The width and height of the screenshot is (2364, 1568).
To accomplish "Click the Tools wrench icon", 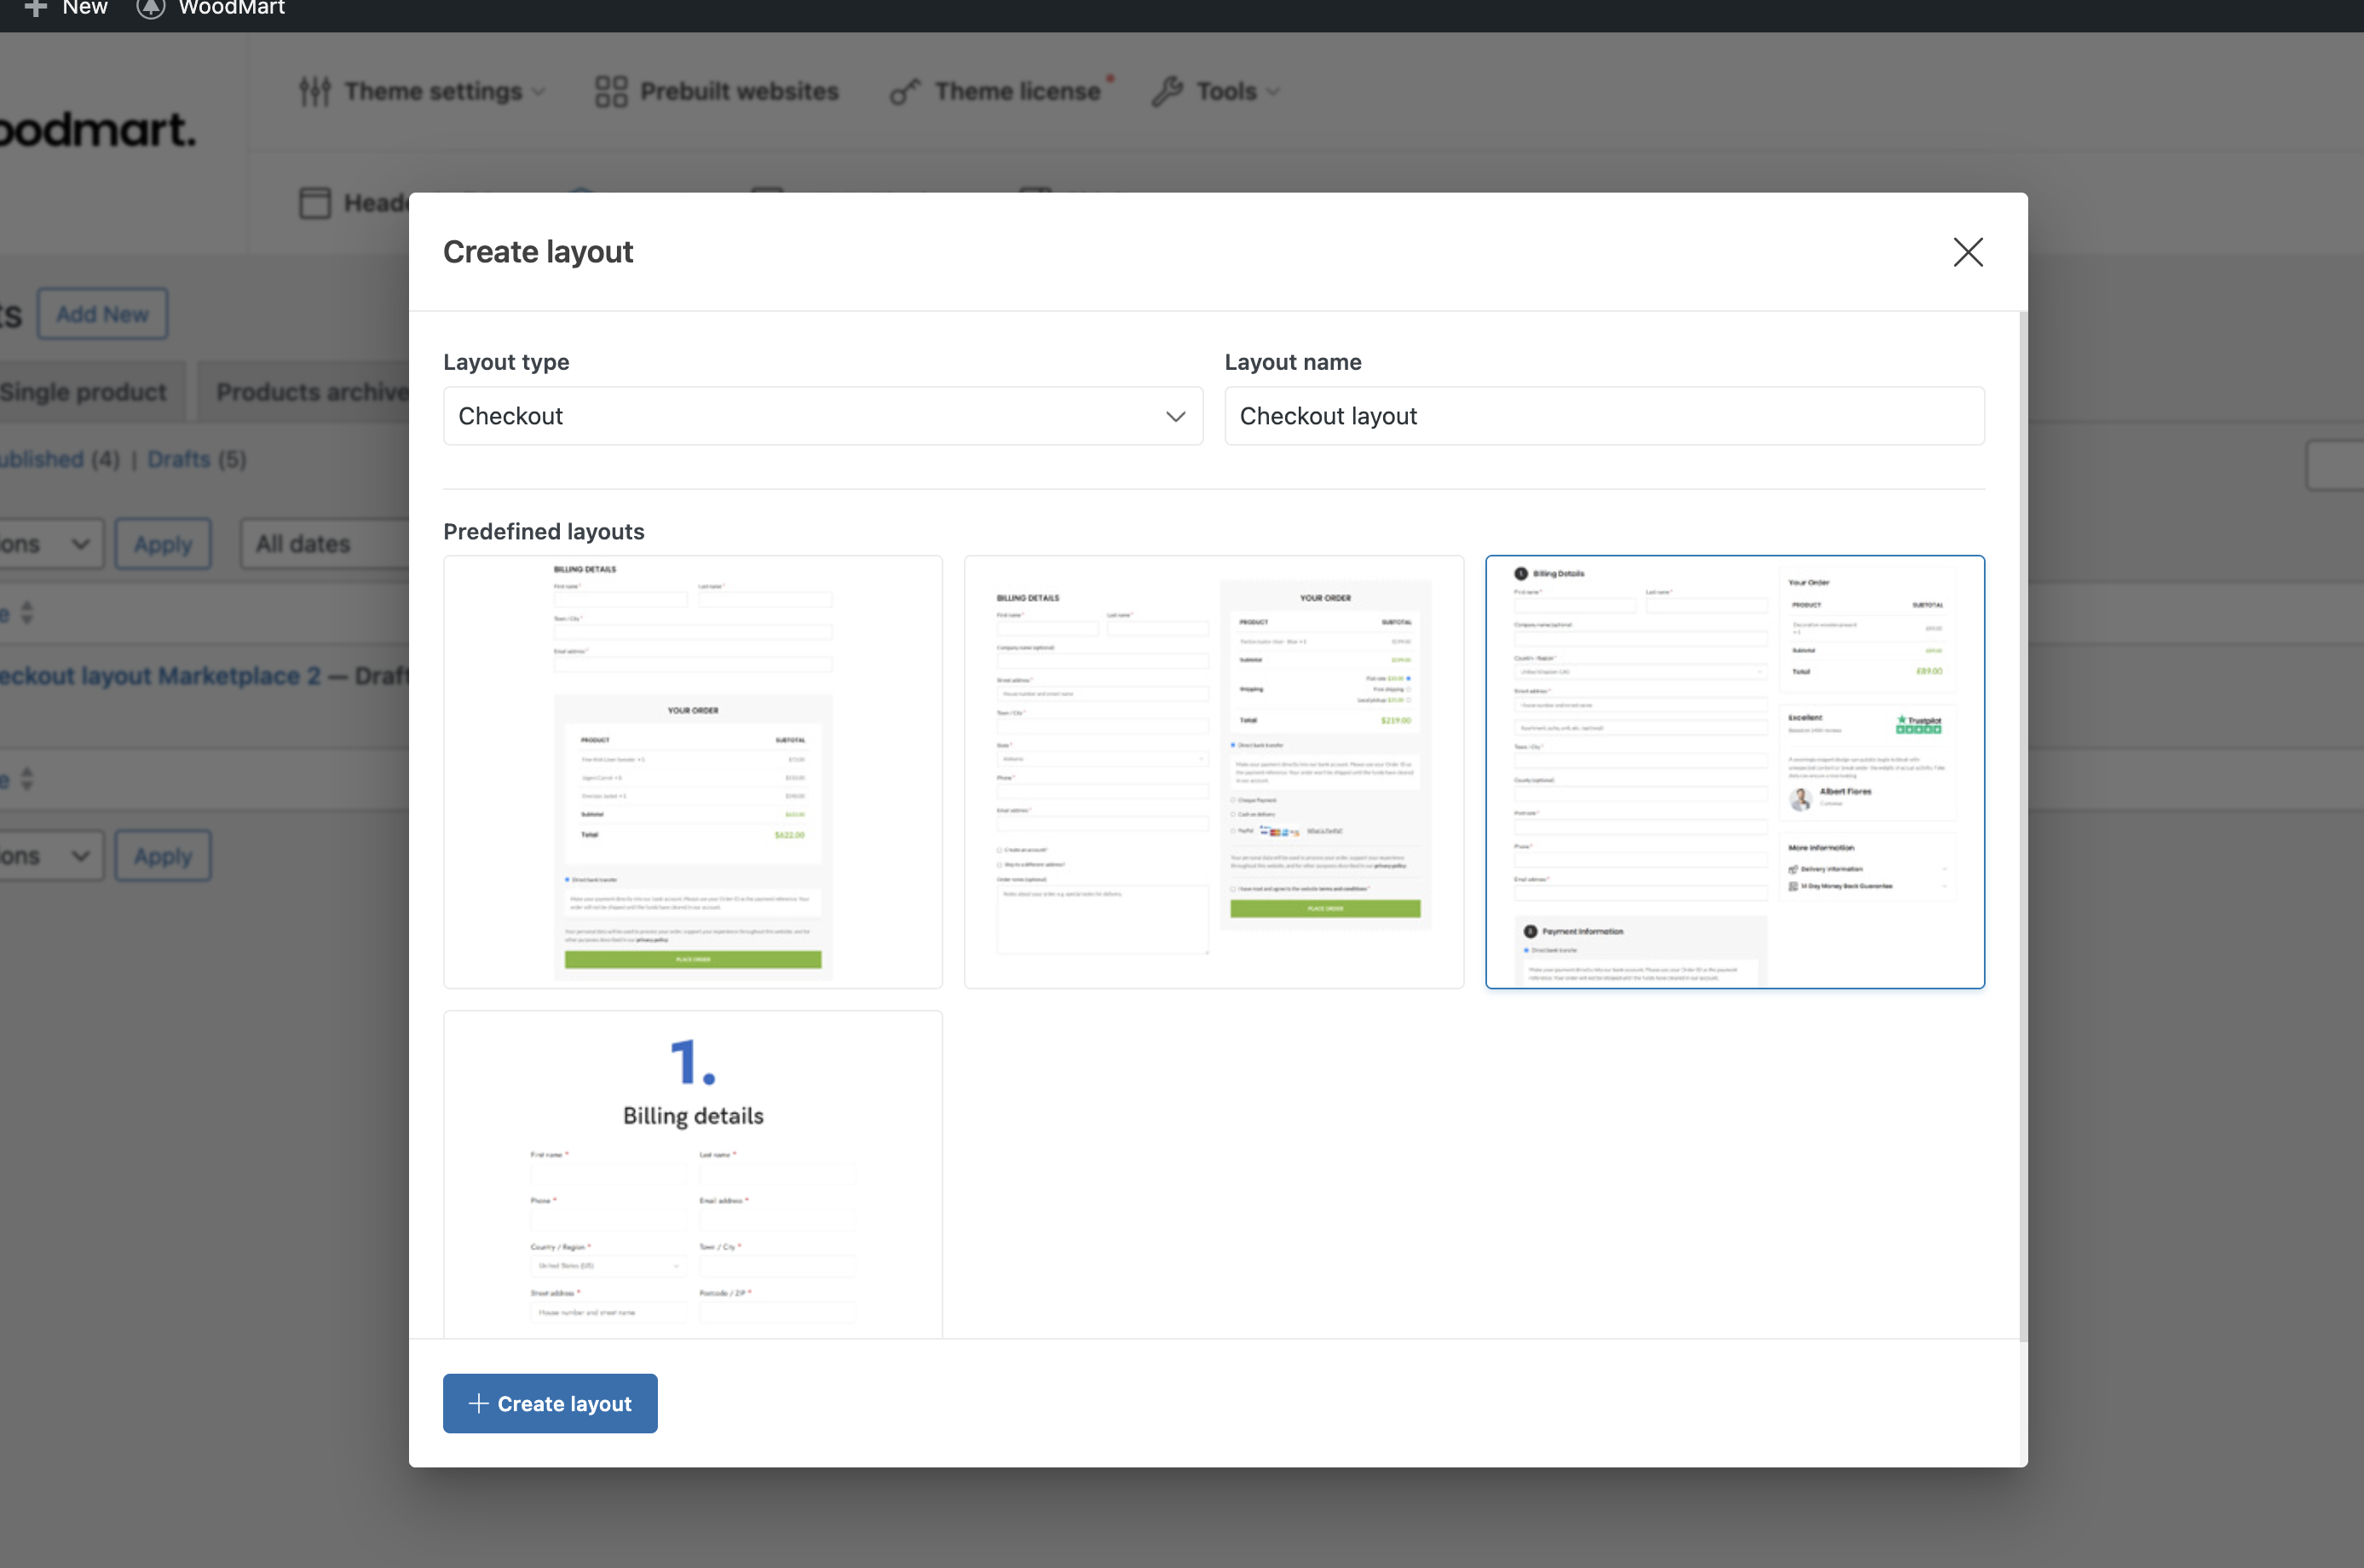I will coord(1167,91).
